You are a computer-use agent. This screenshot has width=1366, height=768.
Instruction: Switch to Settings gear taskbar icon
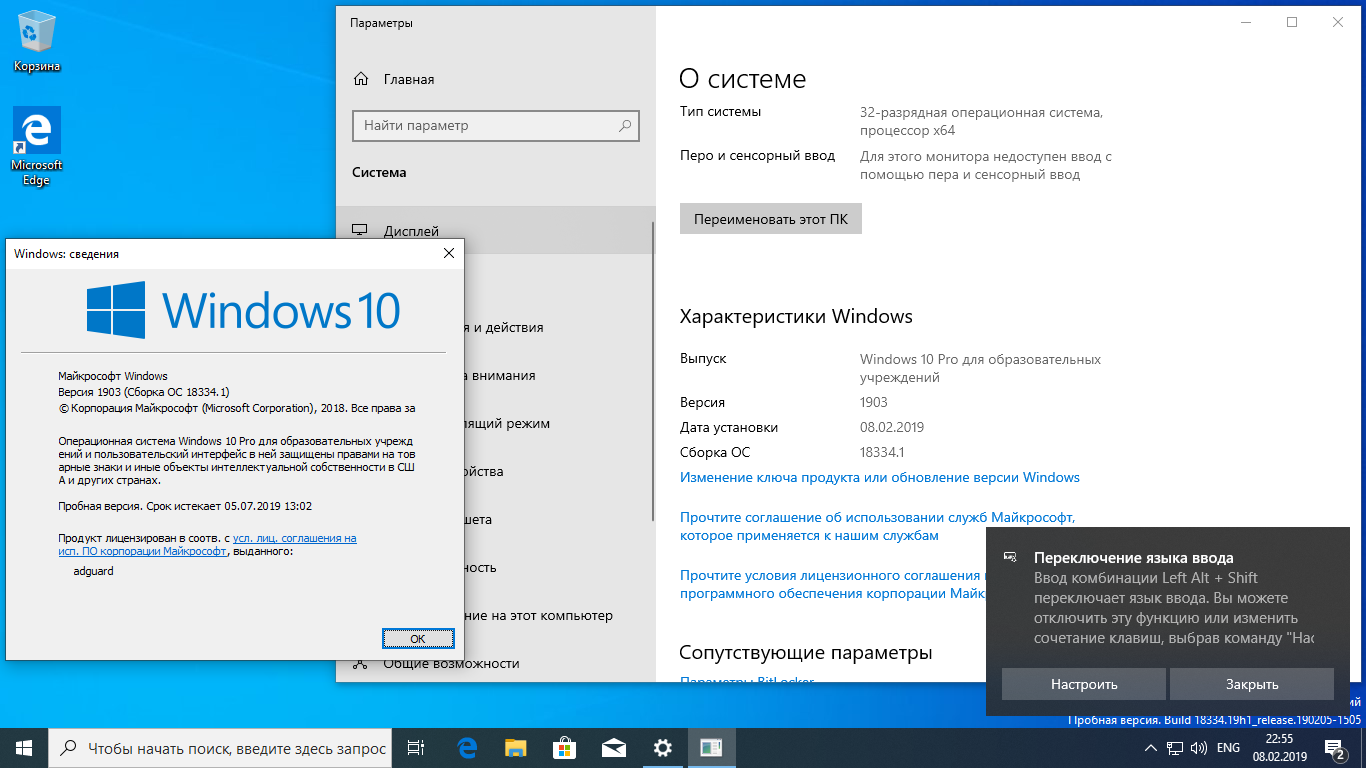(662, 747)
